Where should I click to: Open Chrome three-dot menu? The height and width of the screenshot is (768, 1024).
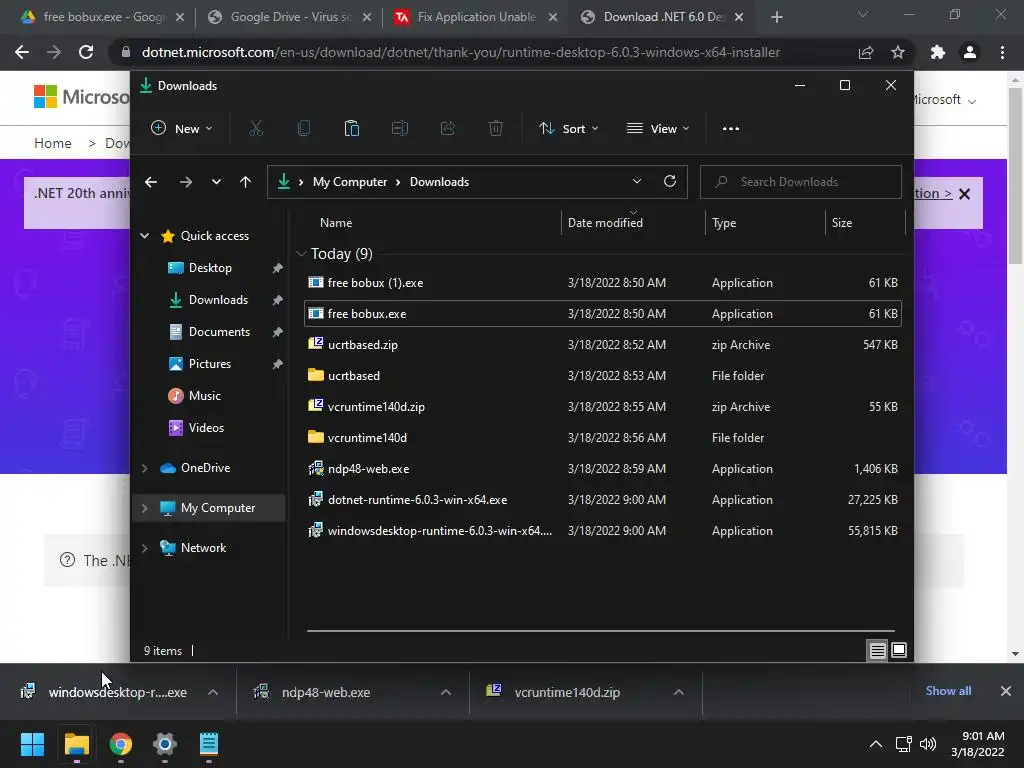(x=1002, y=52)
